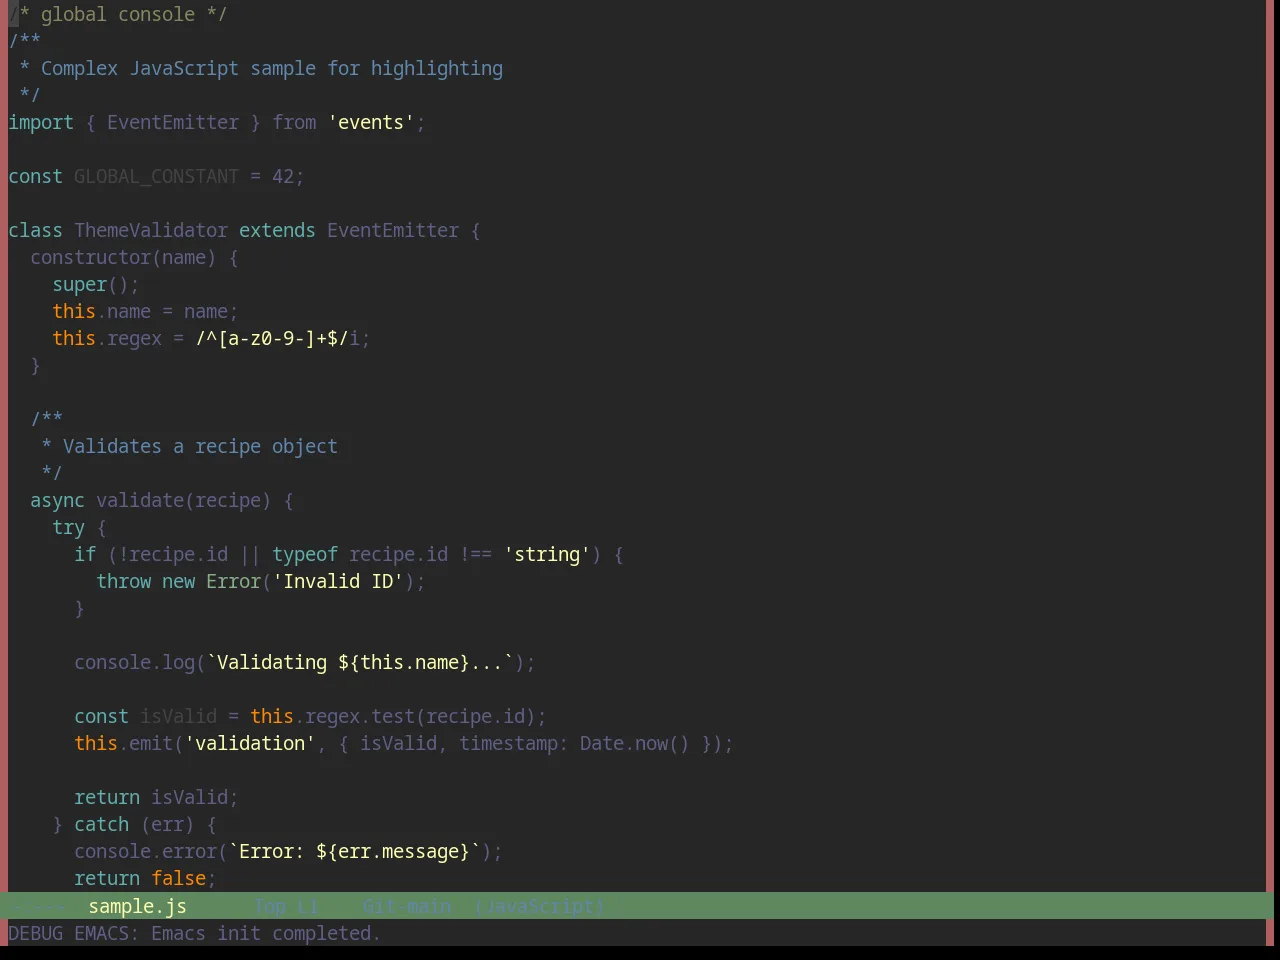Image resolution: width=1280 pixels, height=960 pixels.
Task: Click the 'validation' event string
Action: (x=250, y=743)
